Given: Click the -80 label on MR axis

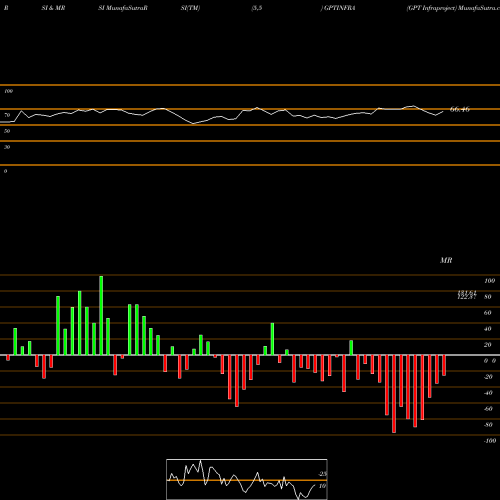Looking at the screenshot, I should (488, 425).
